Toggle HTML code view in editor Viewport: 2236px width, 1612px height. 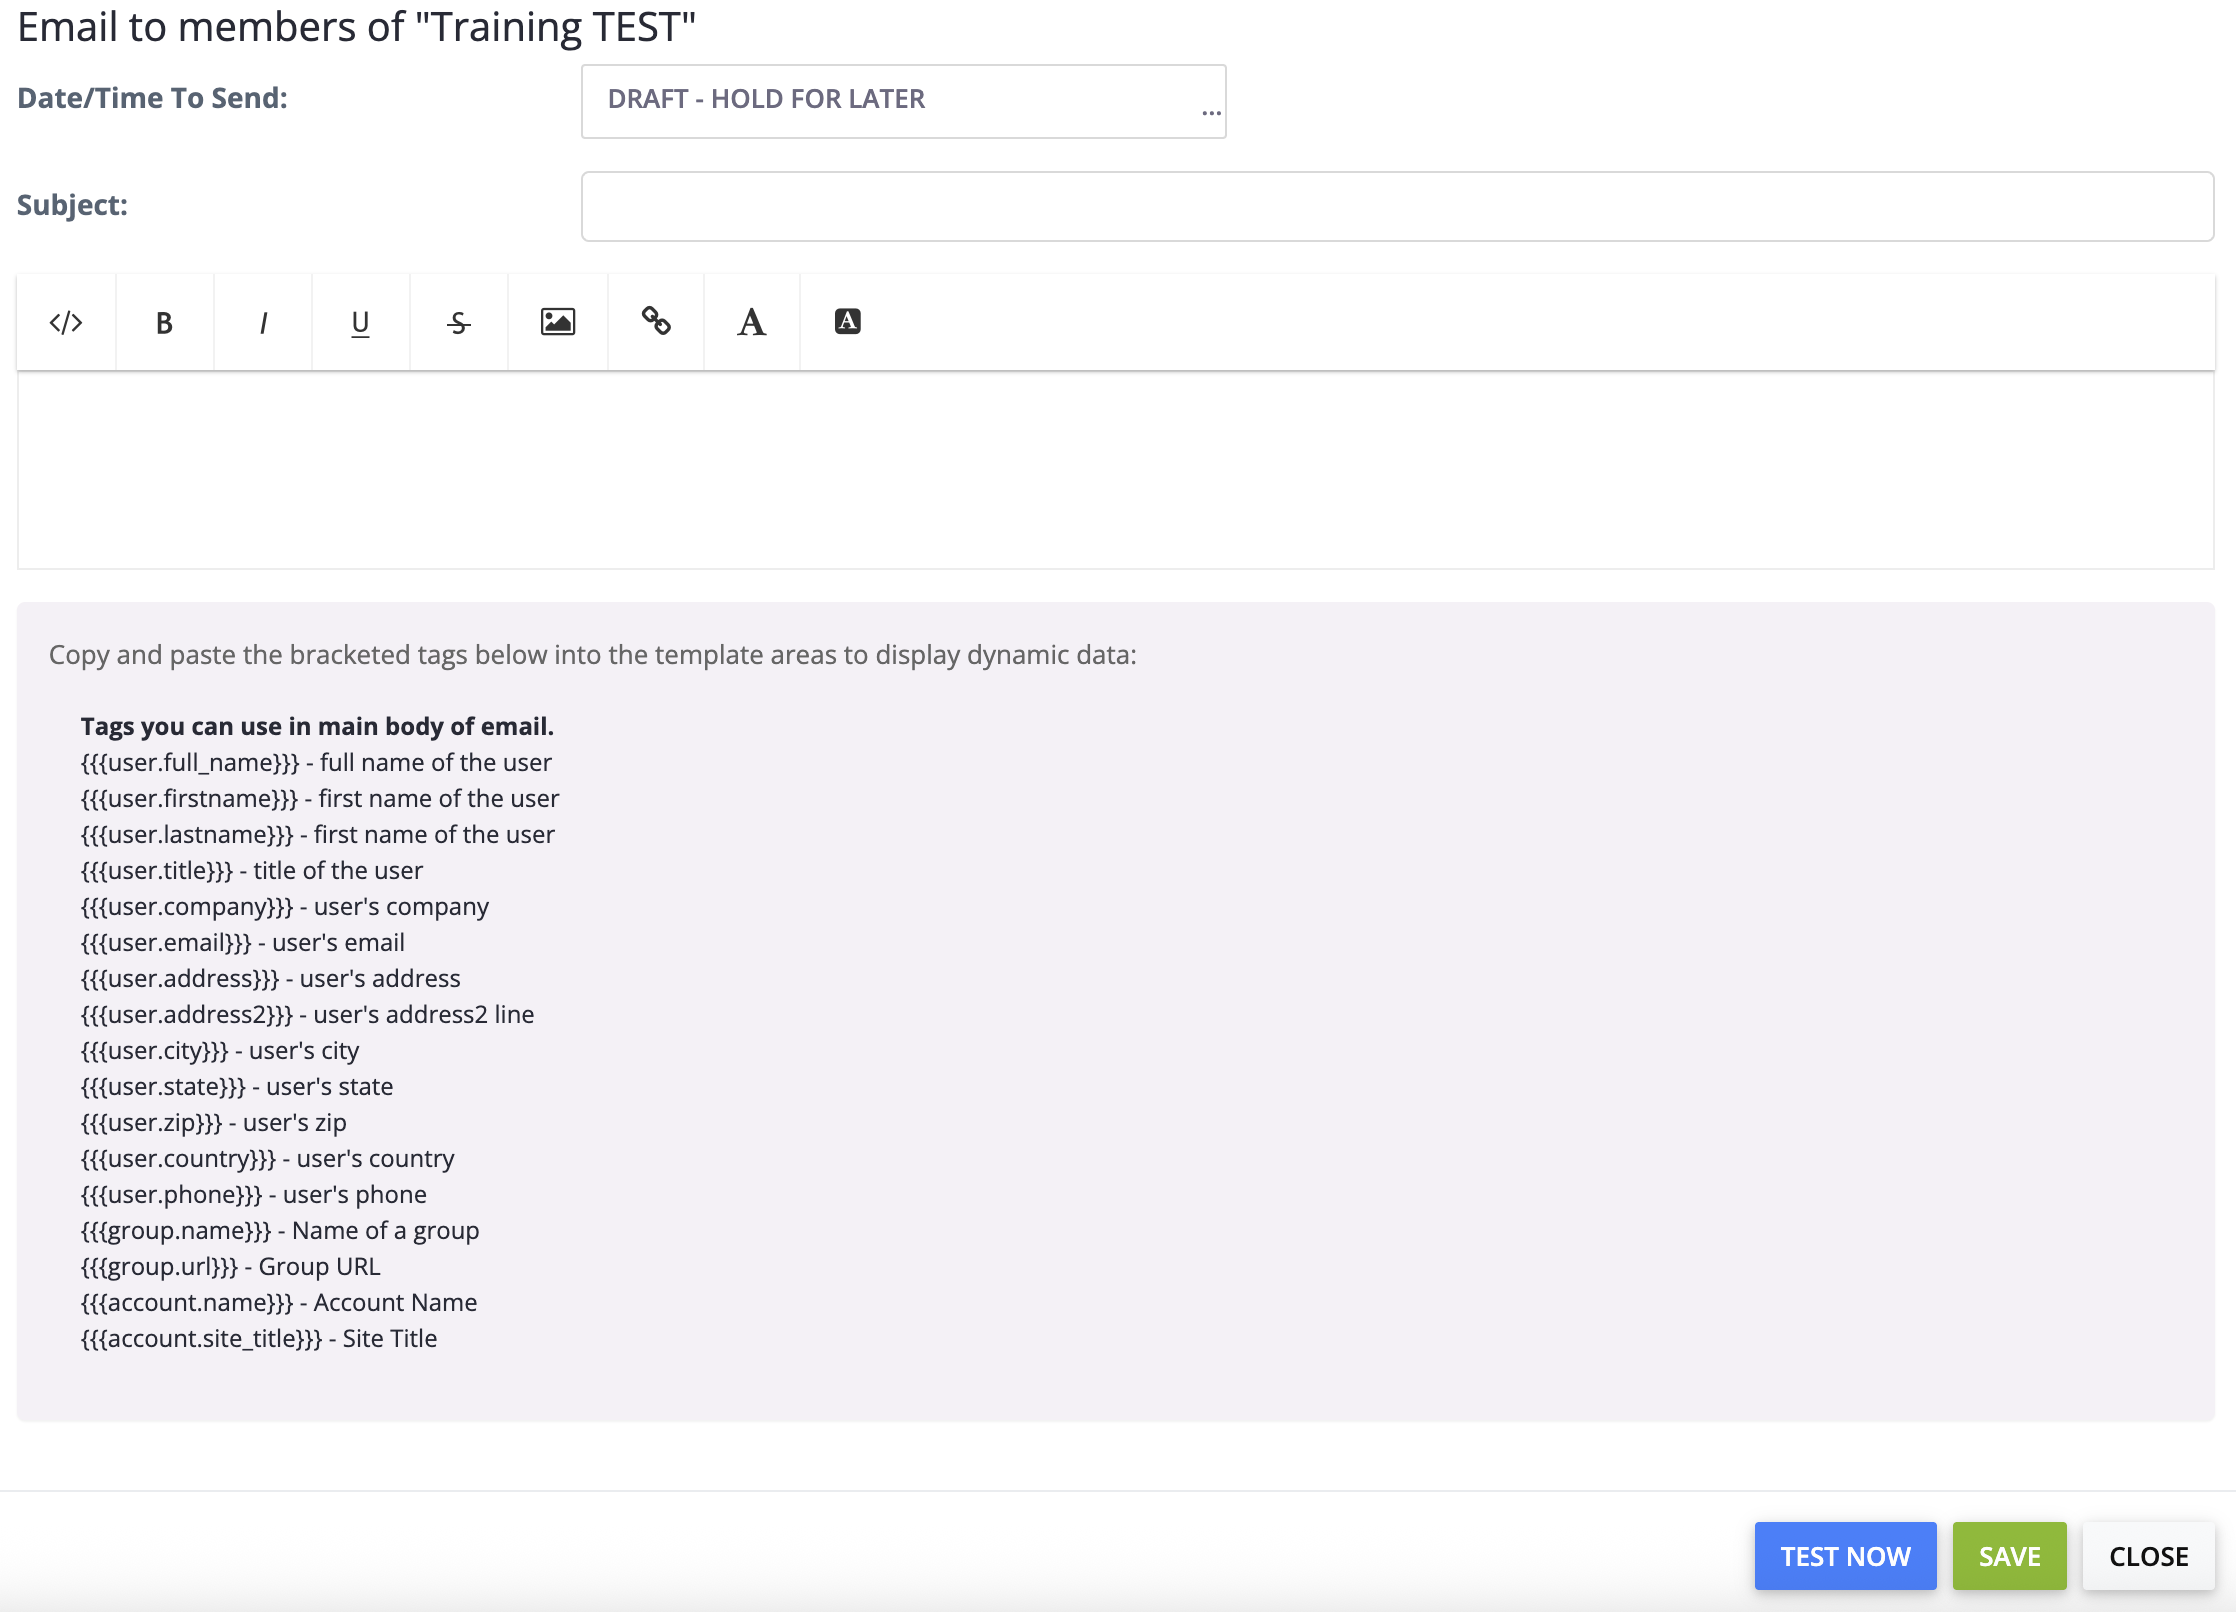(66, 322)
